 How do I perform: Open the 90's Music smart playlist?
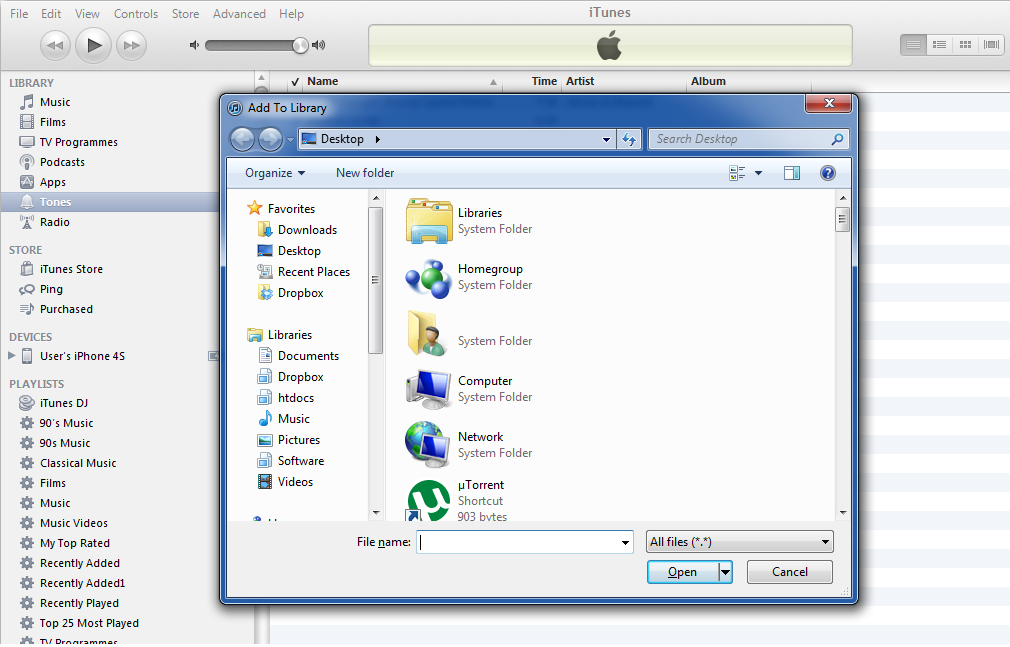tap(66, 423)
